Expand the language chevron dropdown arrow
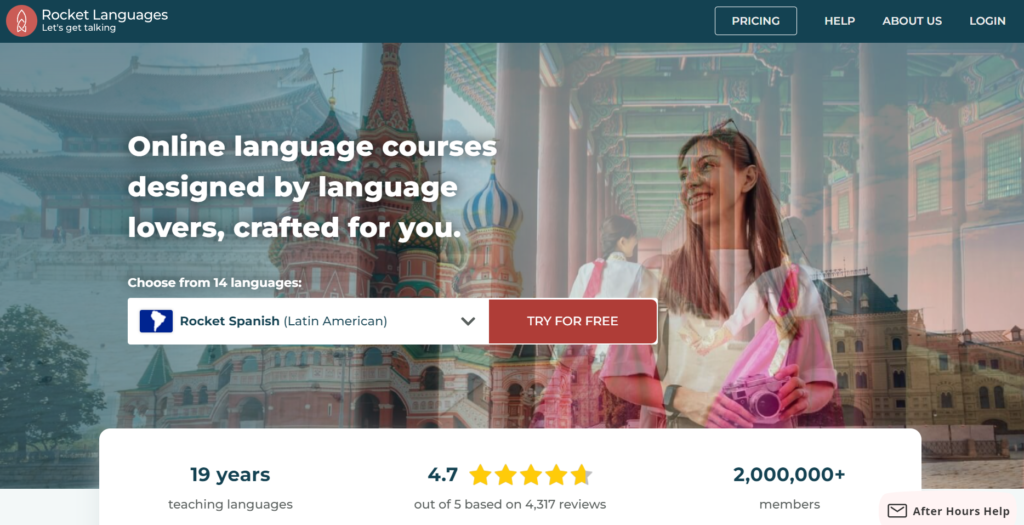 [x=468, y=321]
